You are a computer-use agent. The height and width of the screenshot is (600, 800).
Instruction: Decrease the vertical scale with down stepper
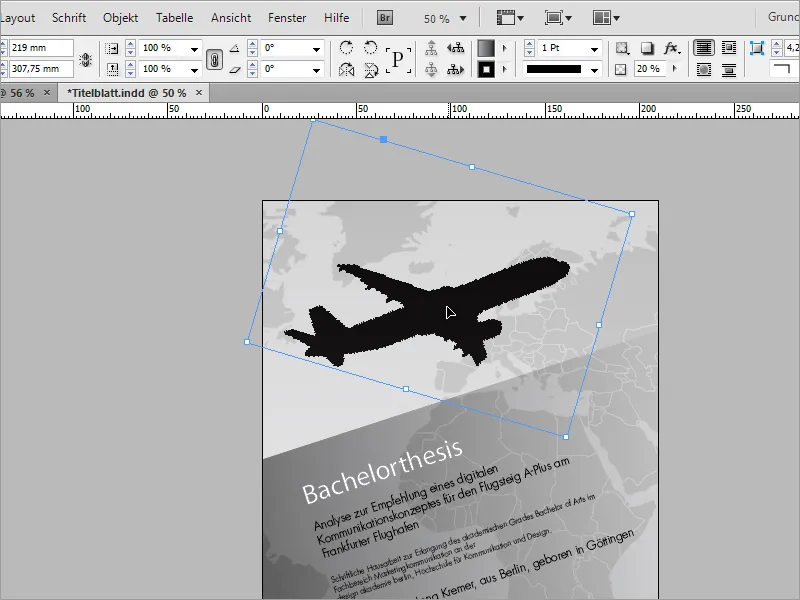(x=131, y=73)
